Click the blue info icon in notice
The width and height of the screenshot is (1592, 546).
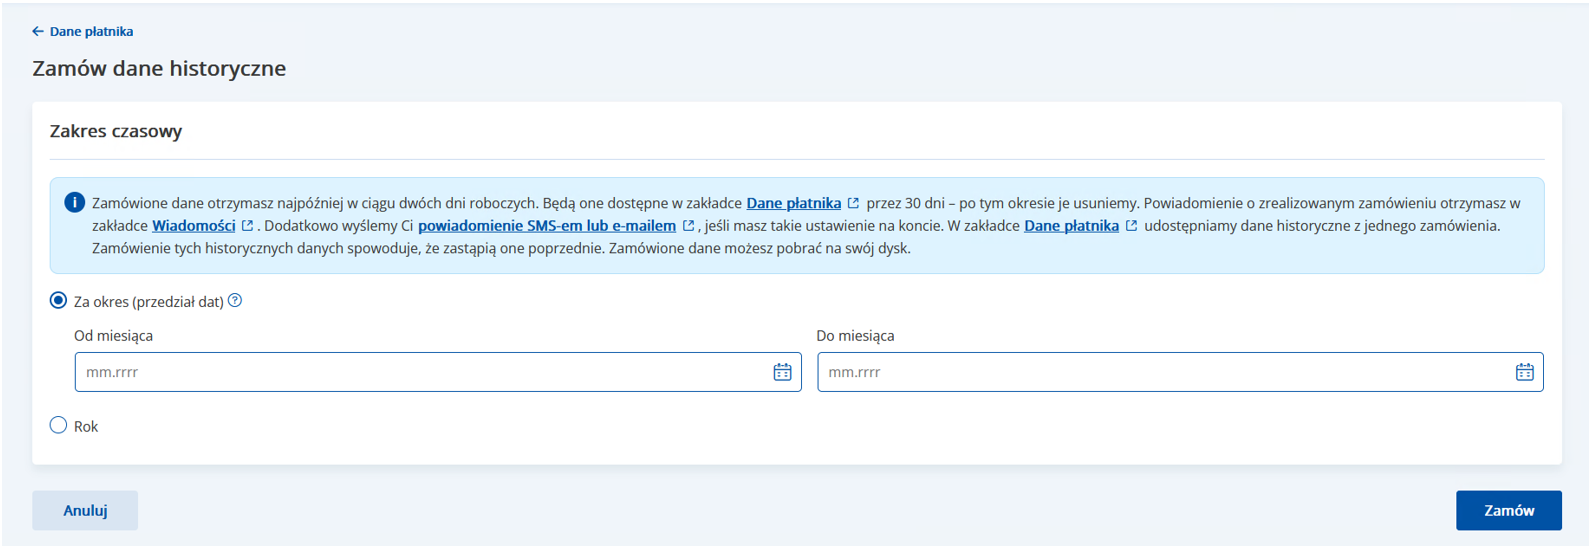click(x=74, y=202)
